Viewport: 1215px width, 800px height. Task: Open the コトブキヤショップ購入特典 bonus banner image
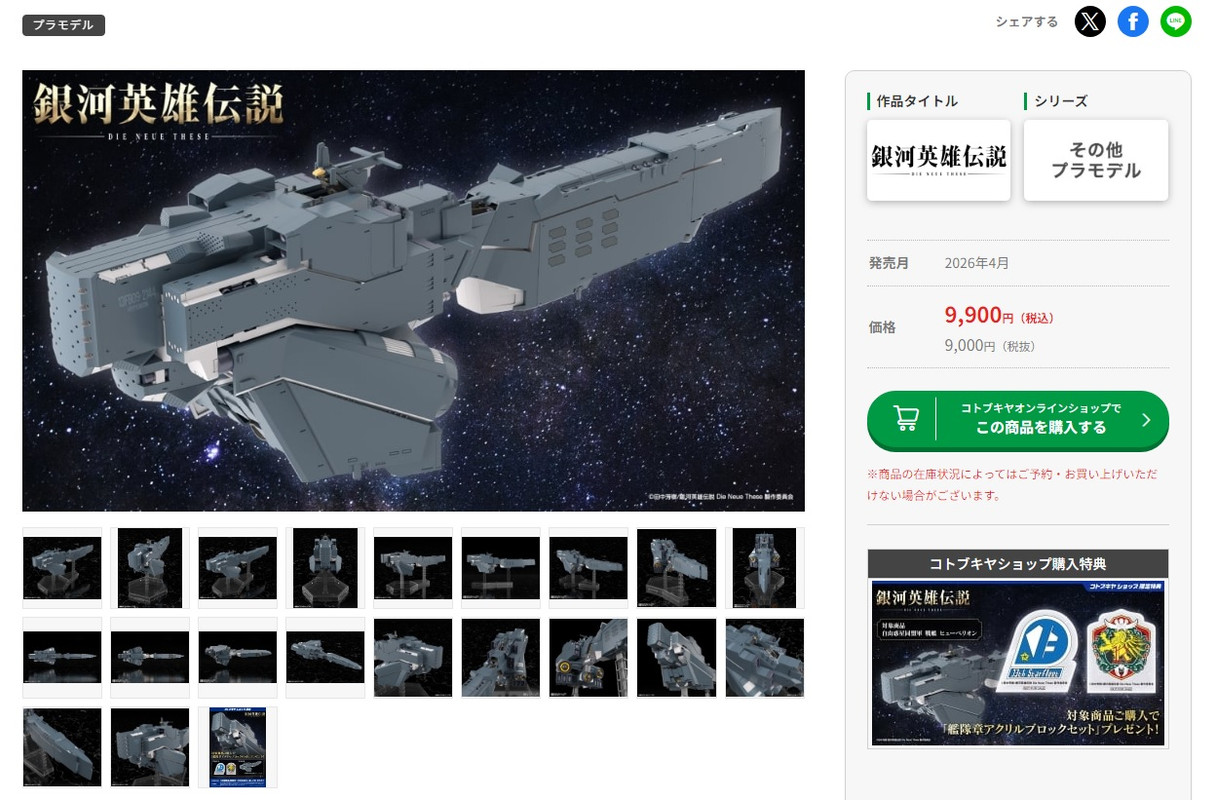[1018, 663]
